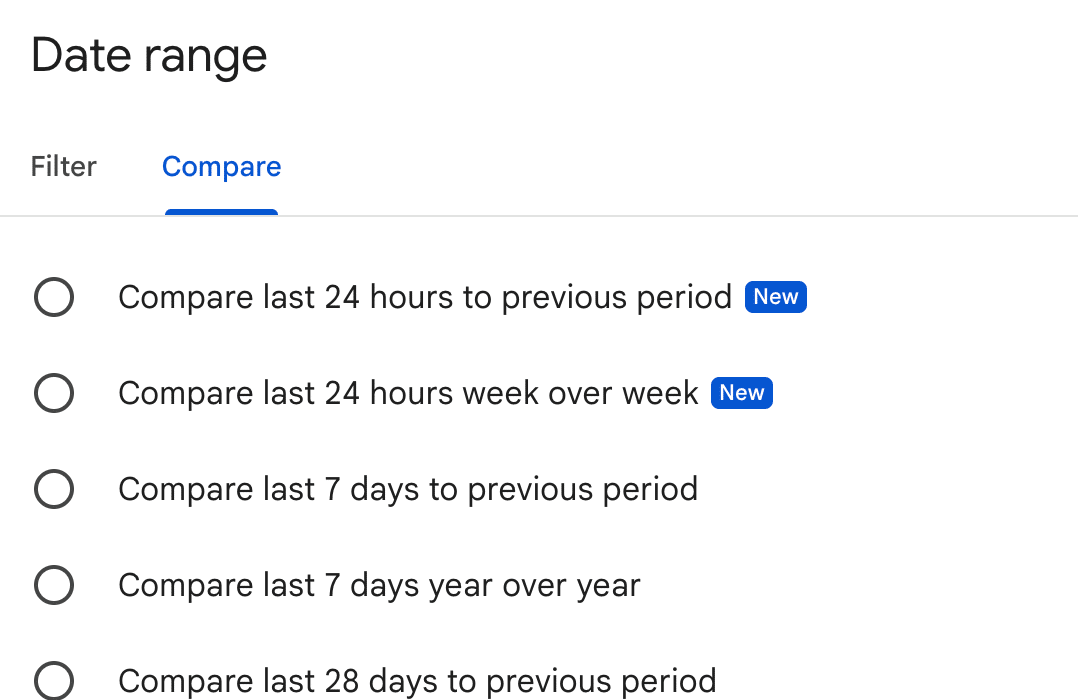Click the radio circle beside last 28 days option
This screenshot has height=700, width=1078.
click(54, 681)
